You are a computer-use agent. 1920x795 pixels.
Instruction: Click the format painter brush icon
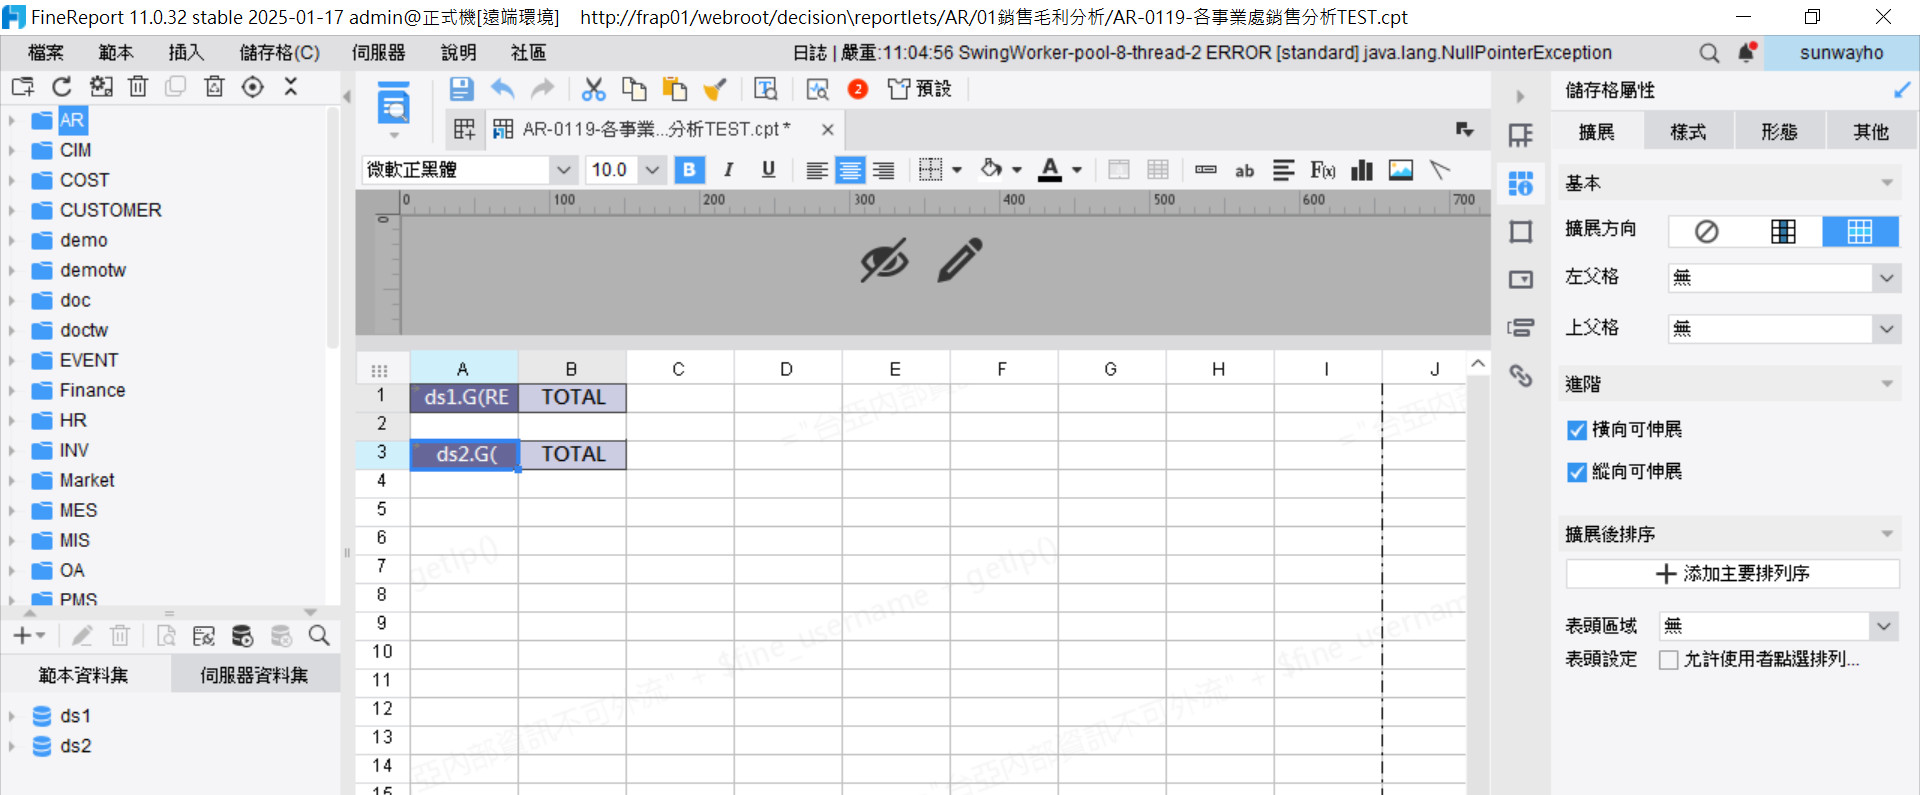click(x=715, y=89)
